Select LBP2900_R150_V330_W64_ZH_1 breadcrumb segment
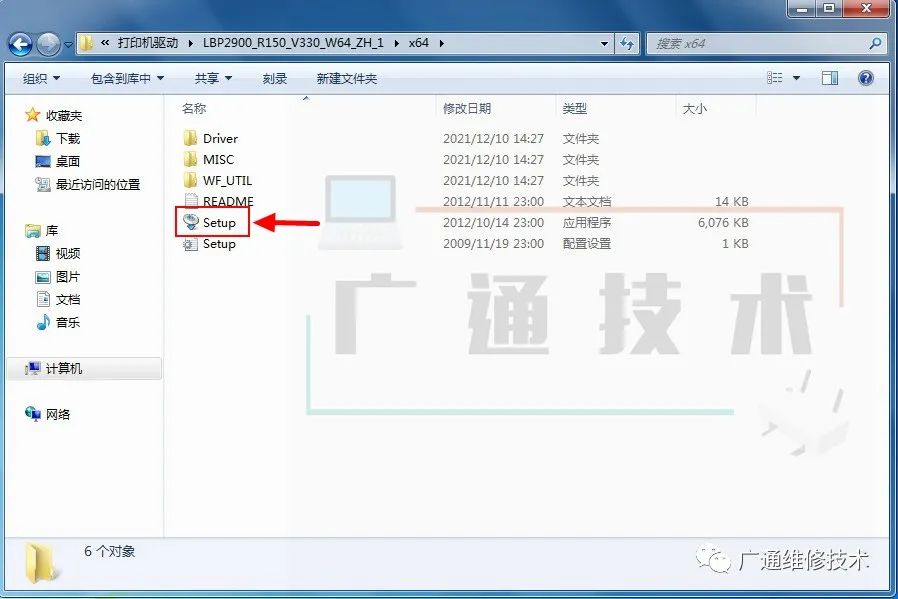The image size is (898, 599). 293,43
